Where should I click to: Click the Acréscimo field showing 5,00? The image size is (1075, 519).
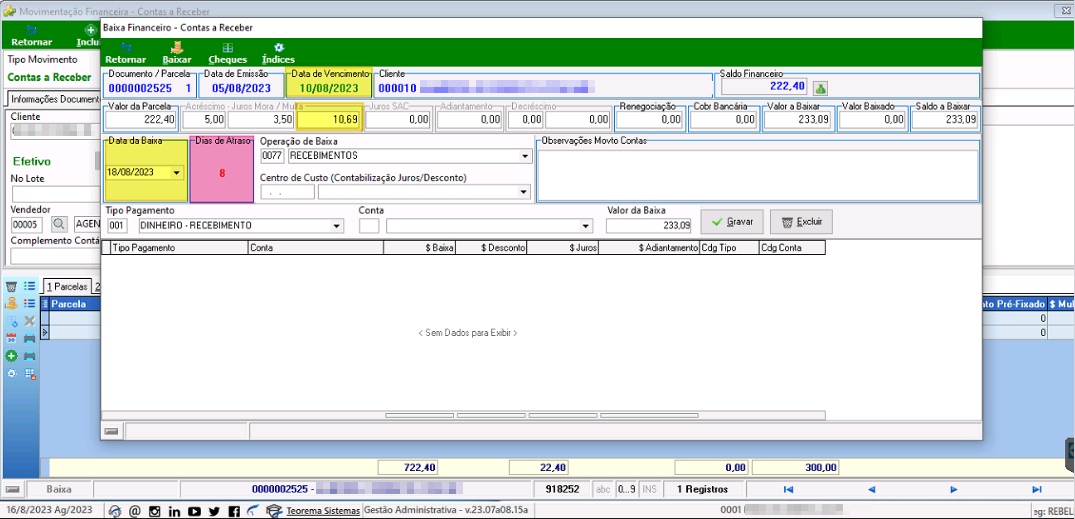pos(204,119)
